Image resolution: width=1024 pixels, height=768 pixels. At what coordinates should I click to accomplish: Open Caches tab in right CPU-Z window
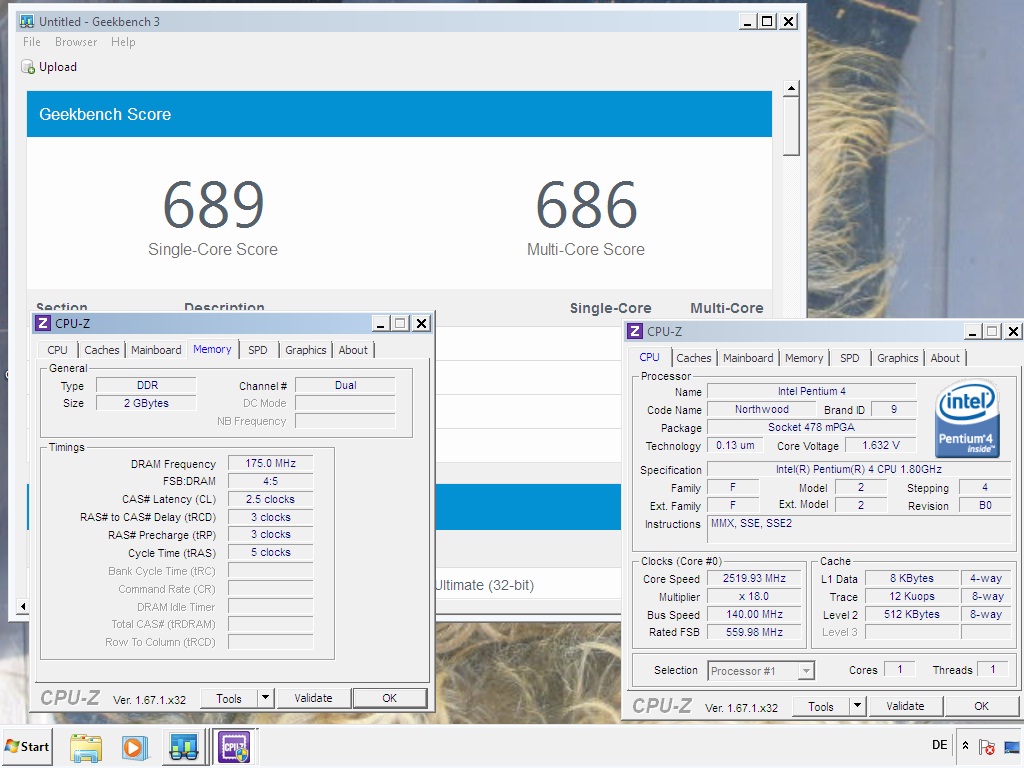[x=694, y=358]
